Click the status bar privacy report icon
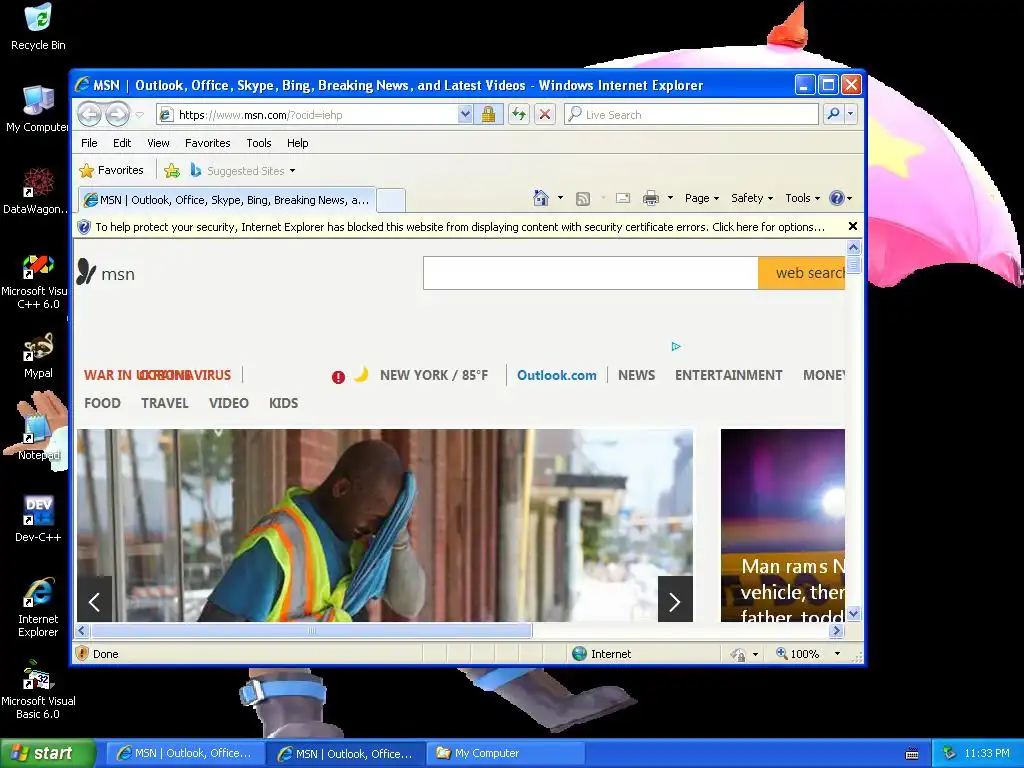This screenshot has height=768, width=1024. (x=739, y=654)
